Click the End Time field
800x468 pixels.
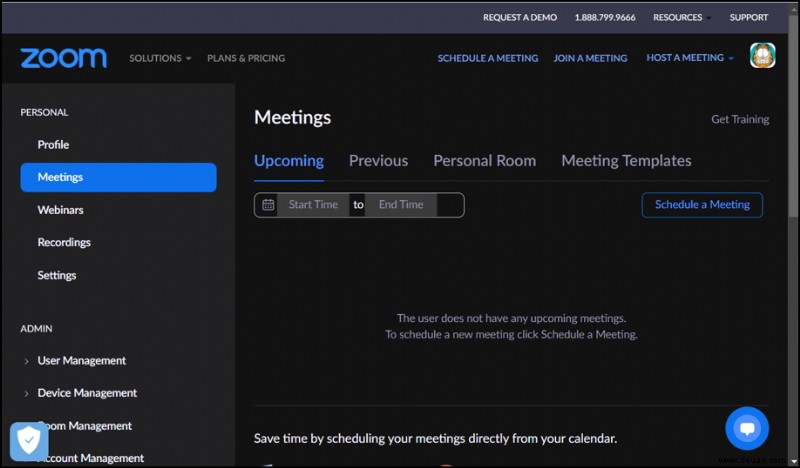[x=401, y=205]
